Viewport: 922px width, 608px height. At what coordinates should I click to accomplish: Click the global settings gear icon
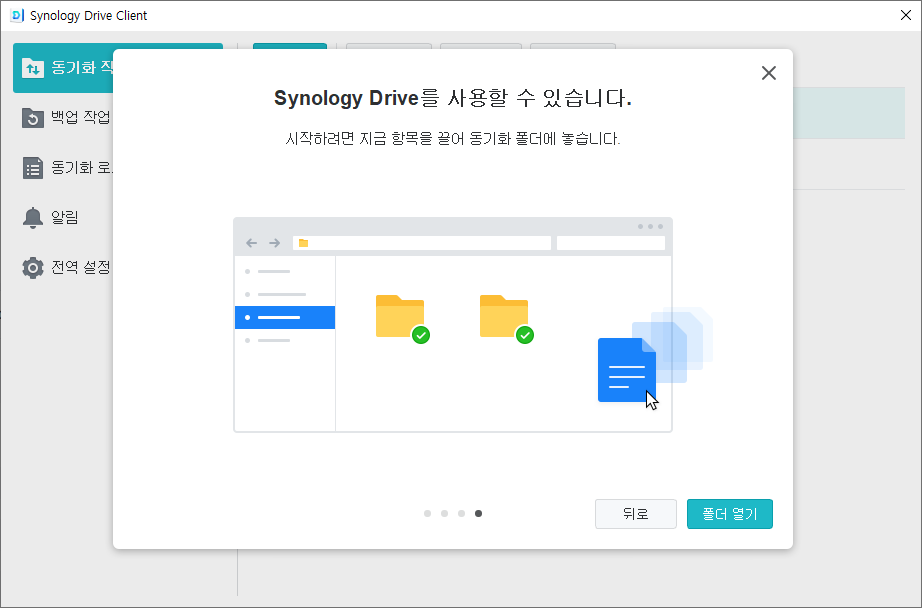(33, 268)
